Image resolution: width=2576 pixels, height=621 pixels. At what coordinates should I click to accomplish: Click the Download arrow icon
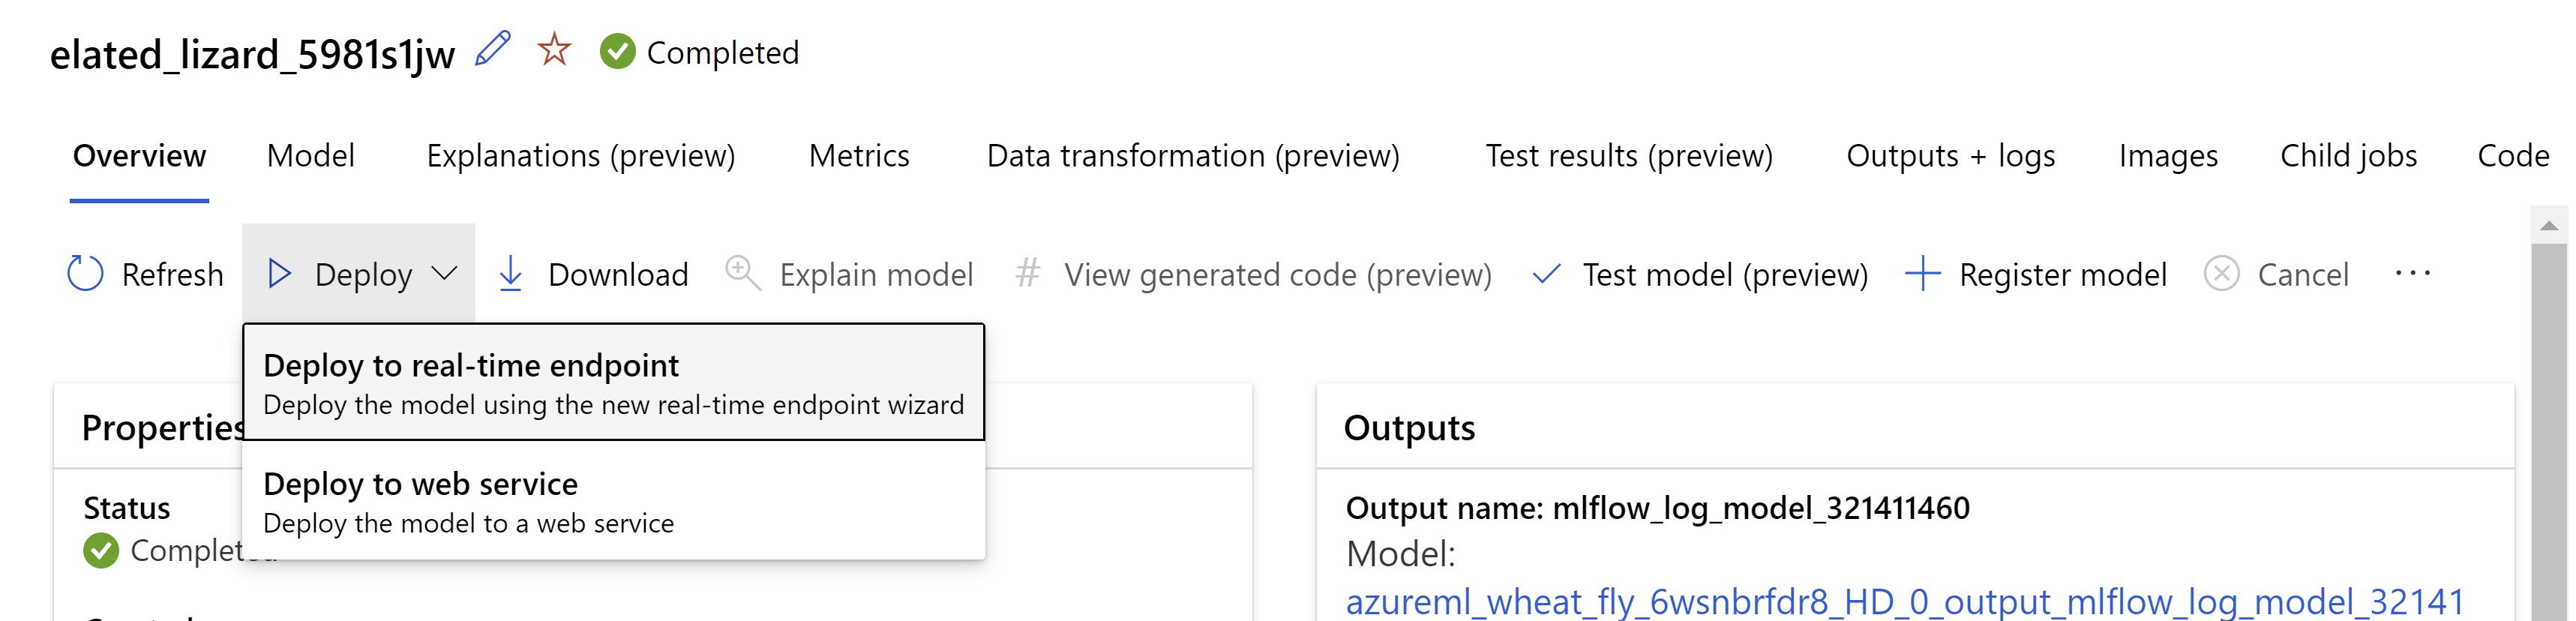pyautogui.click(x=510, y=274)
